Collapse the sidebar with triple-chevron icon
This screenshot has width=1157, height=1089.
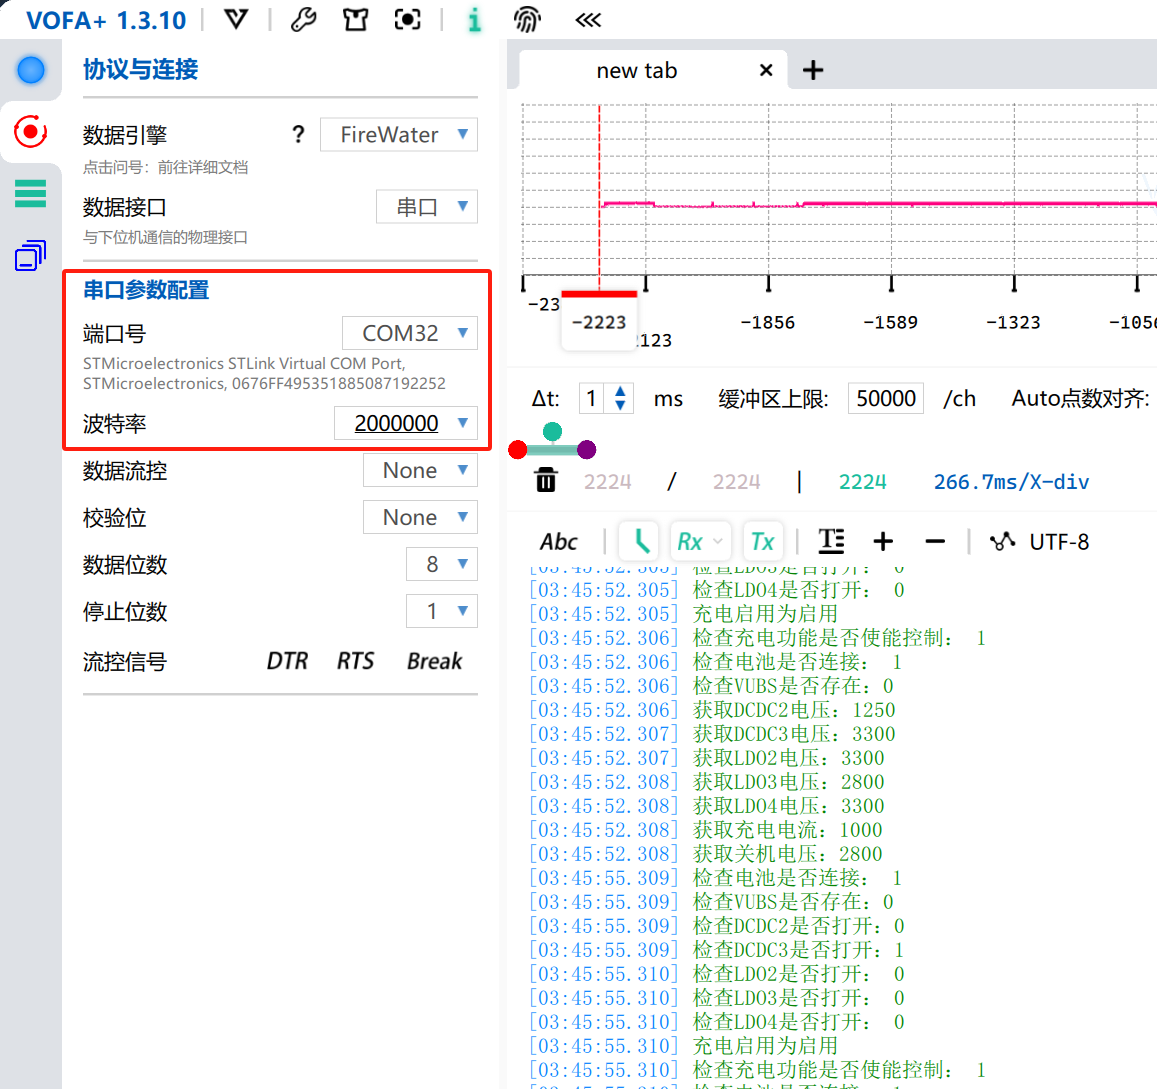[x=588, y=20]
